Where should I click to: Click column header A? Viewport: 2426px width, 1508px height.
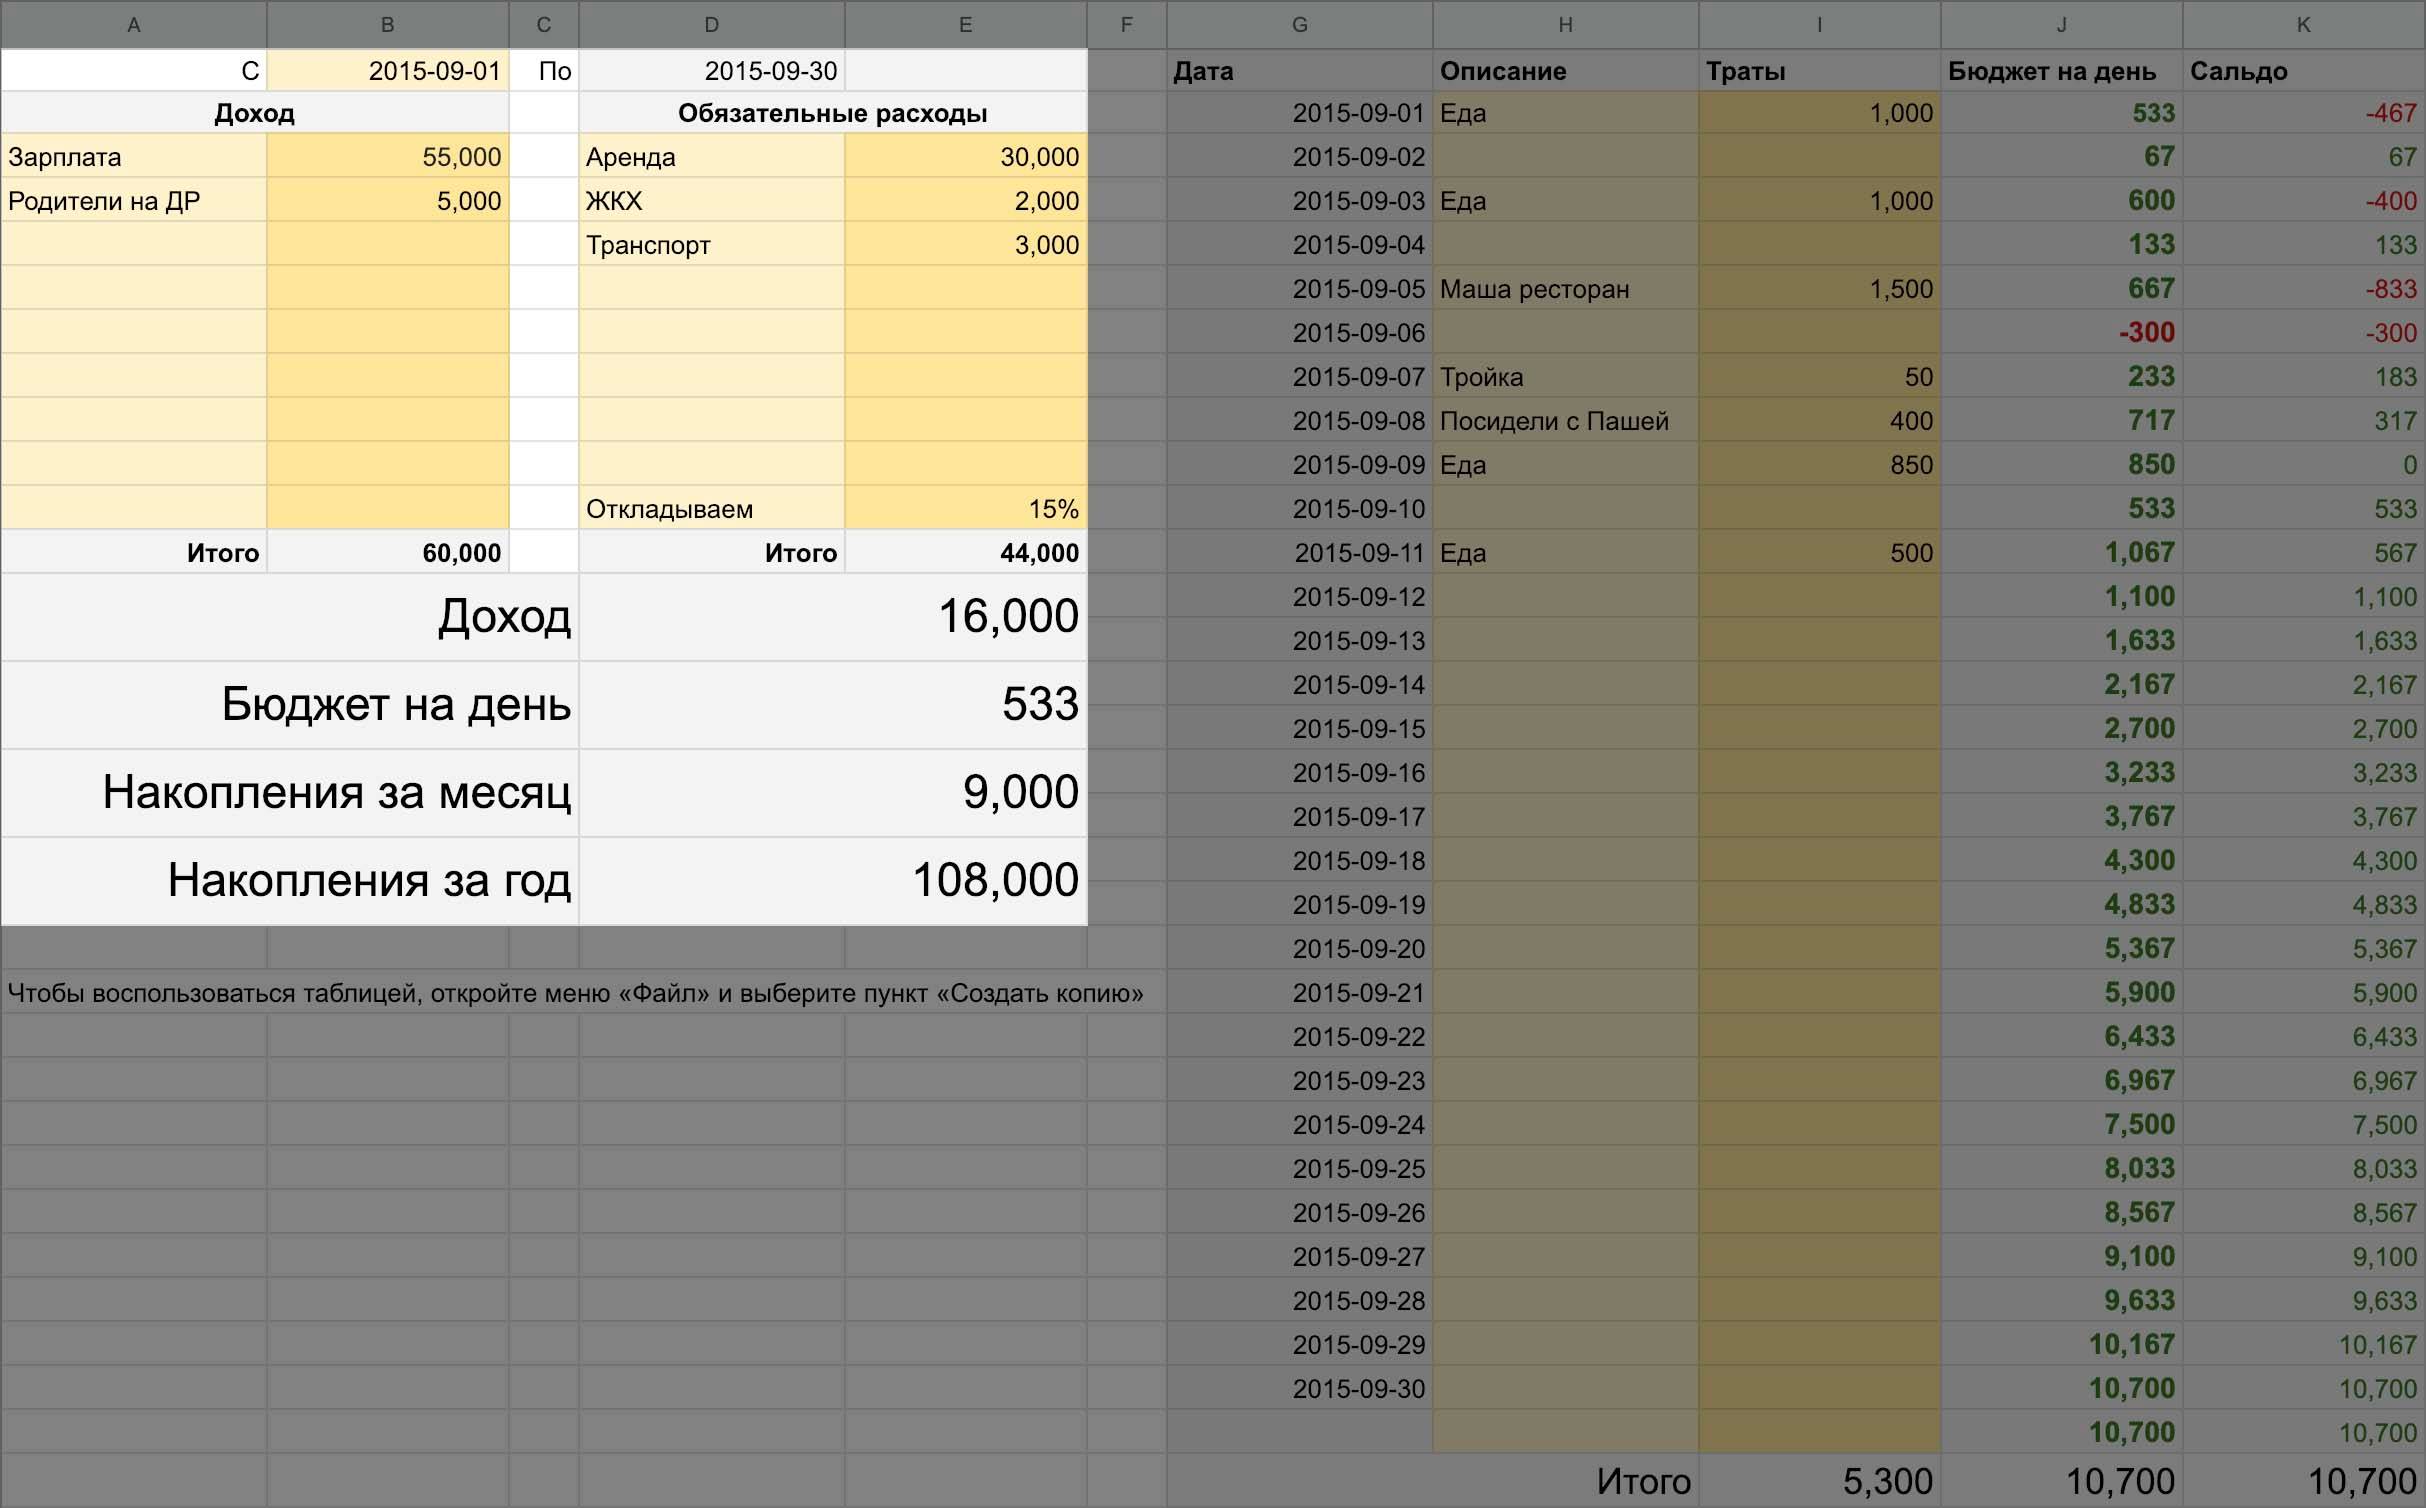coord(134,25)
